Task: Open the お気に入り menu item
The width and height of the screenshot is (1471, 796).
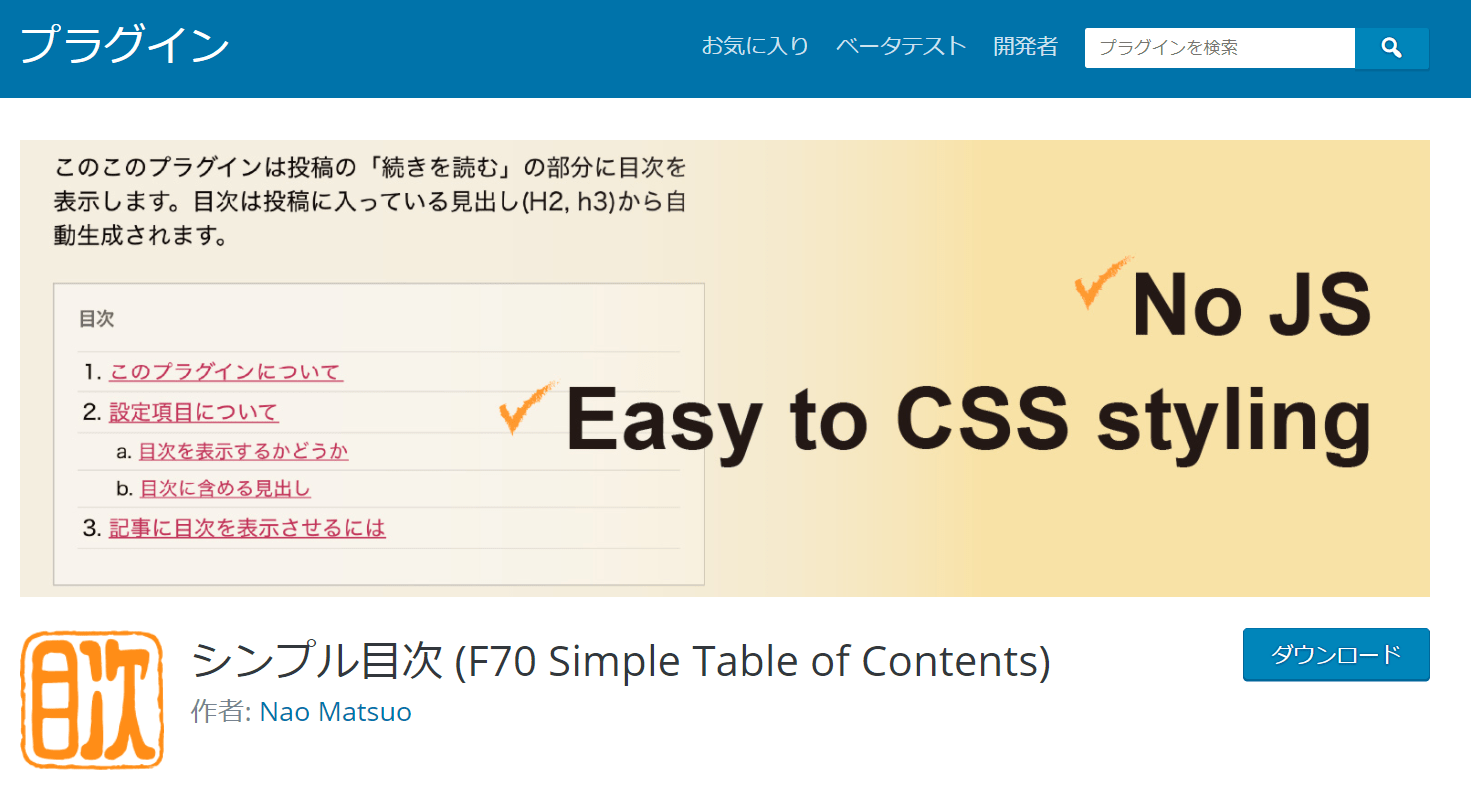Action: pos(755,46)
